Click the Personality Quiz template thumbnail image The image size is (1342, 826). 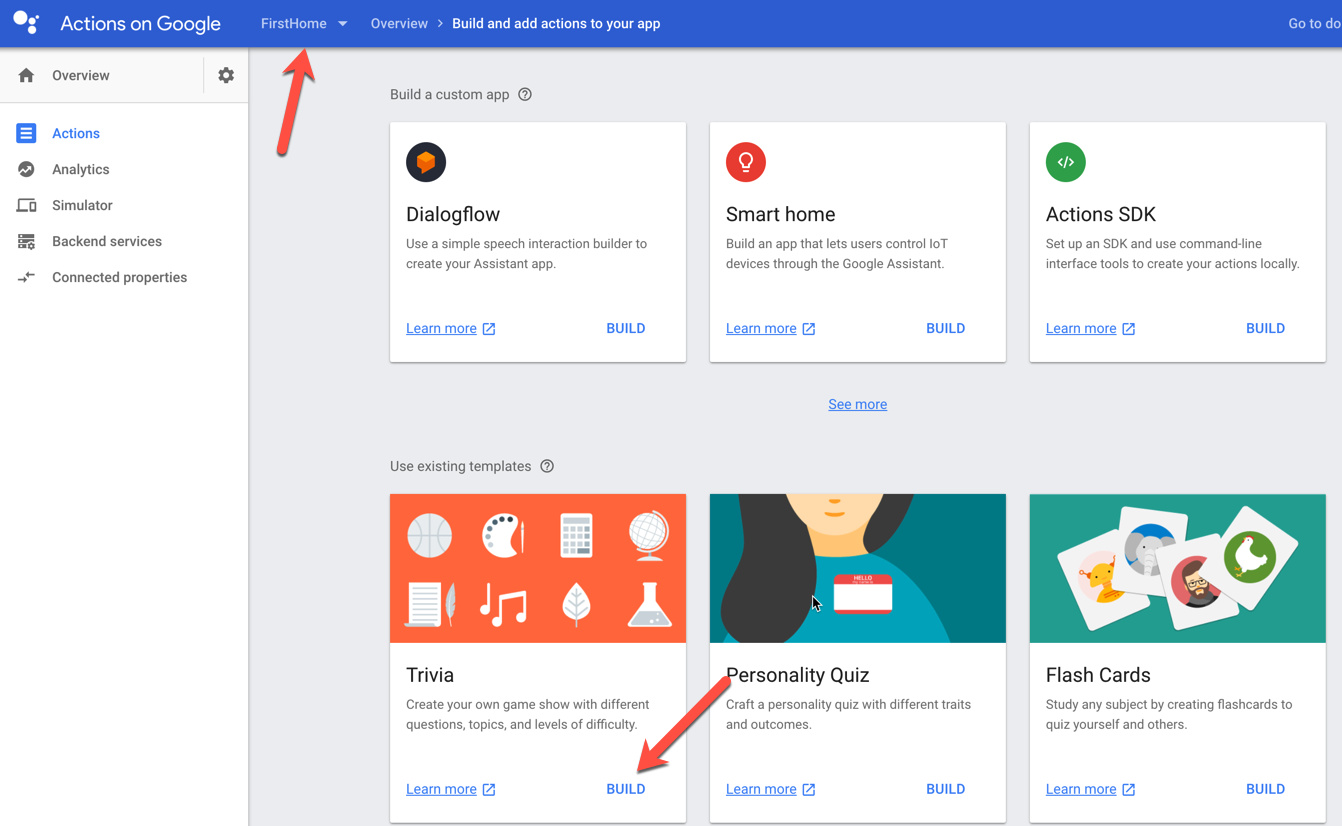[858, 568]
